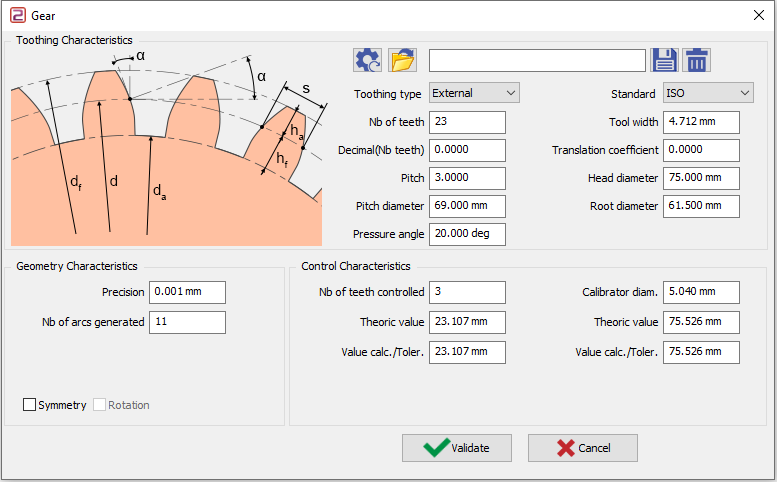Click the Precision value field
This screenshot has height=482, width=777.
[x=187, y=292]
